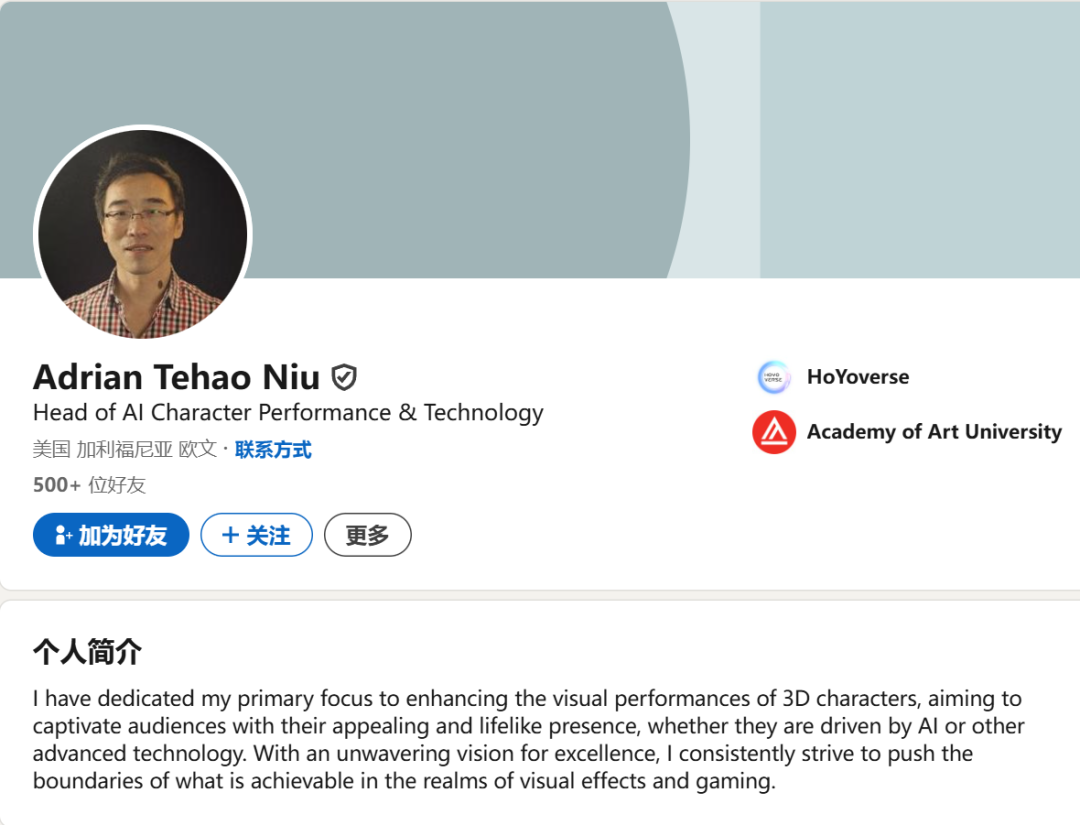
Task: Open the HoYoverse company logo
Action: coord(773,377)
